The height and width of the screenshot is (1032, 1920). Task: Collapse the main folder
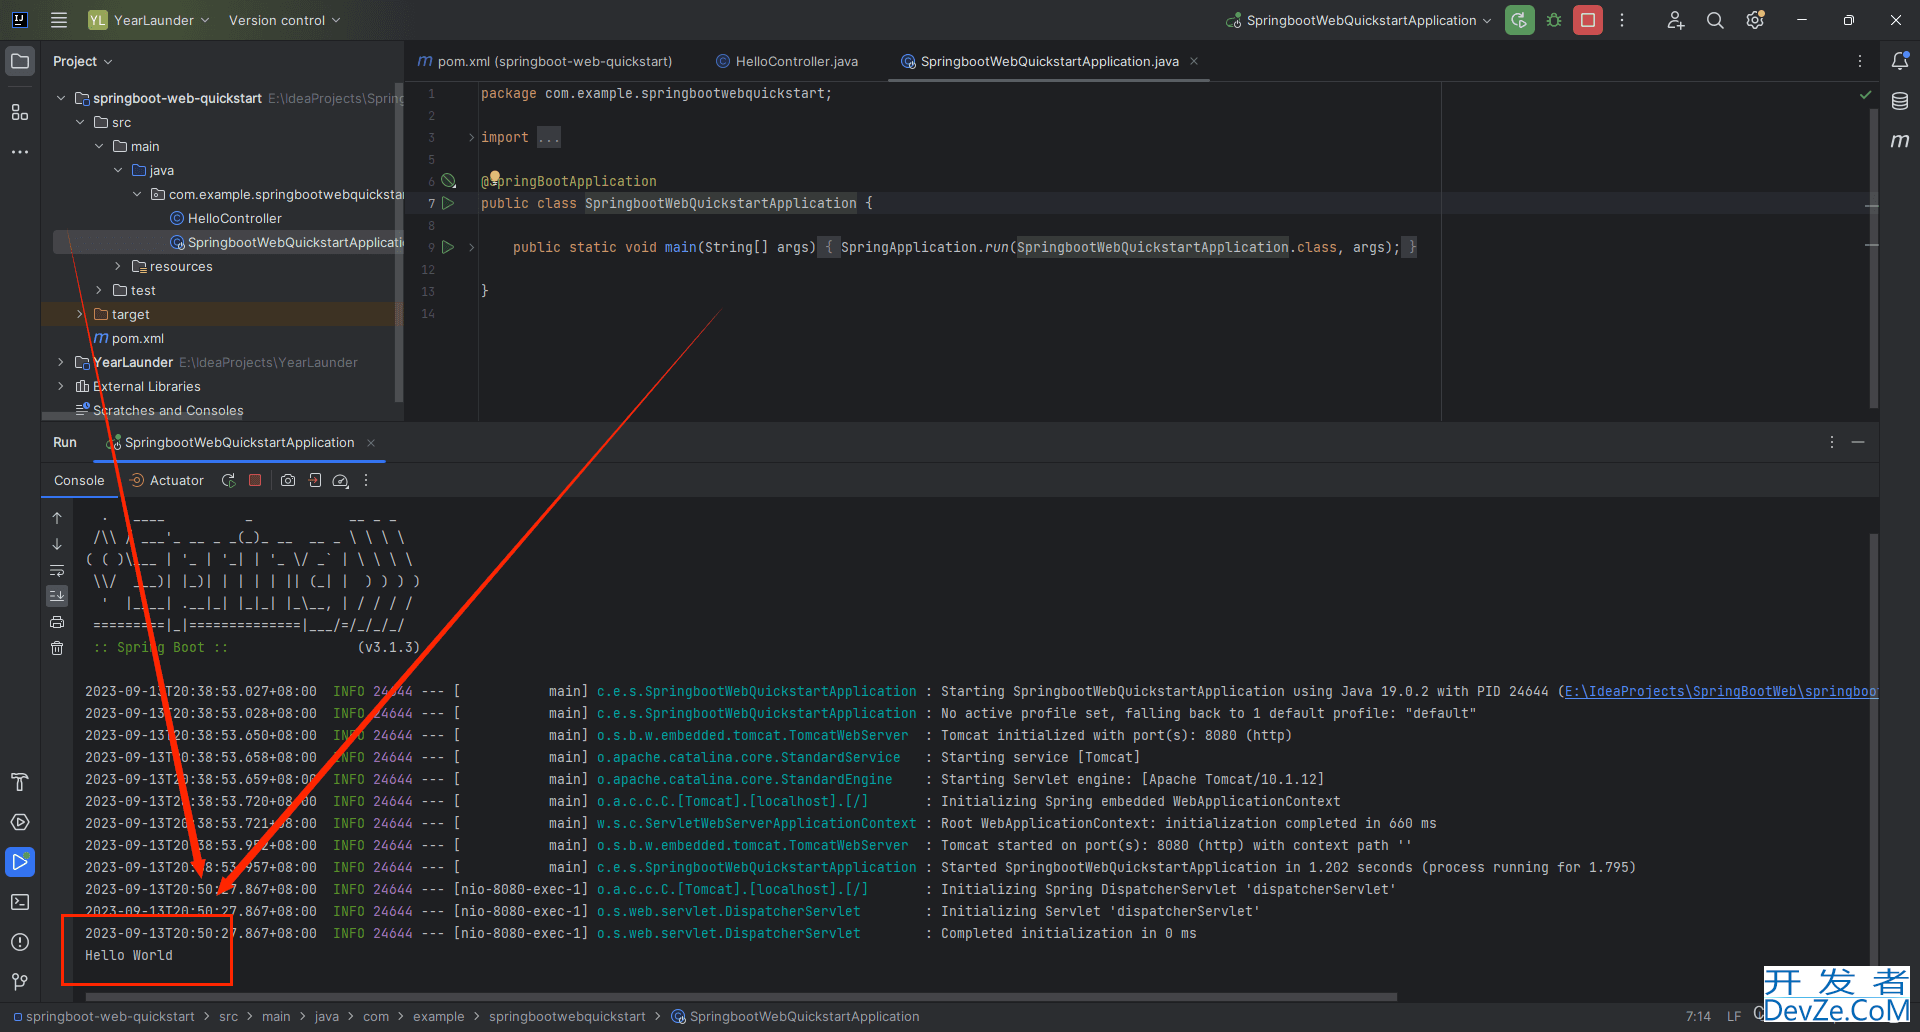tap(99, 146)
